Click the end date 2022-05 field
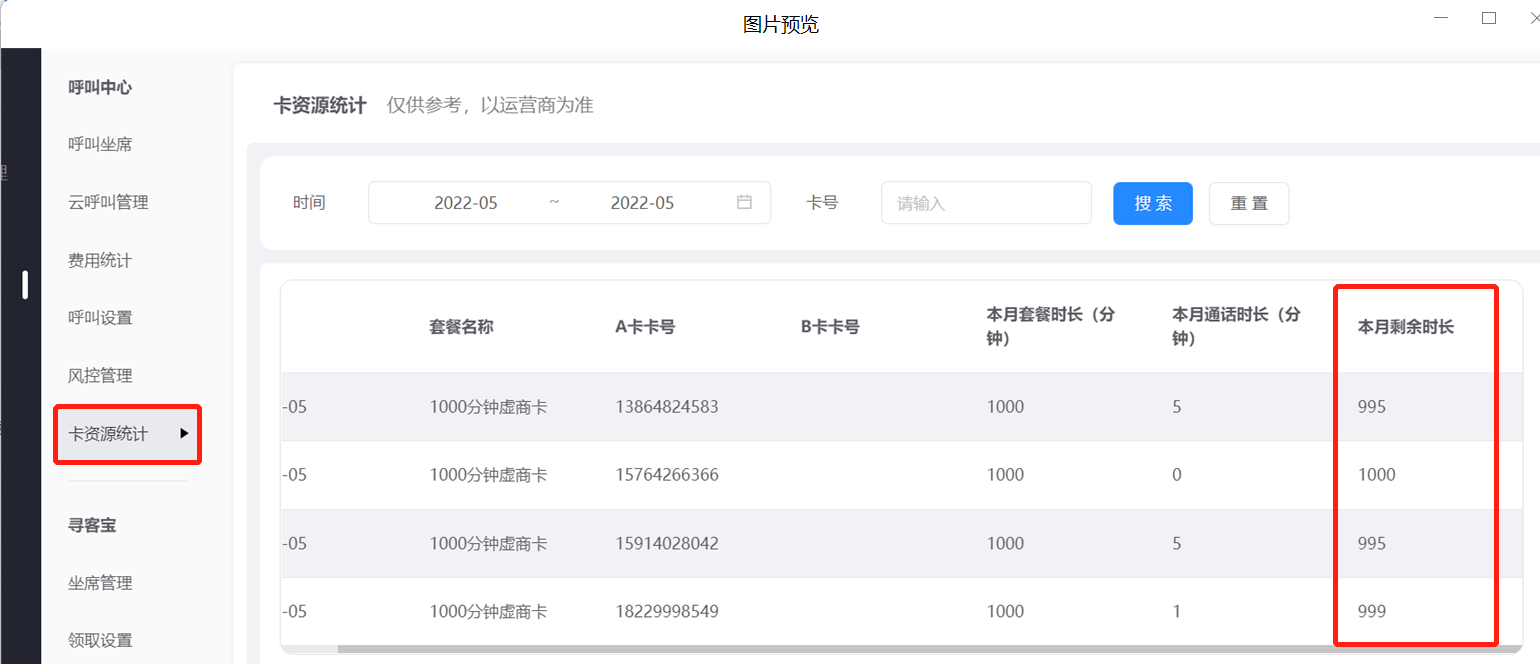This screenshot has width=1540, height=664. pyautogui.click(x=642, y=203)
